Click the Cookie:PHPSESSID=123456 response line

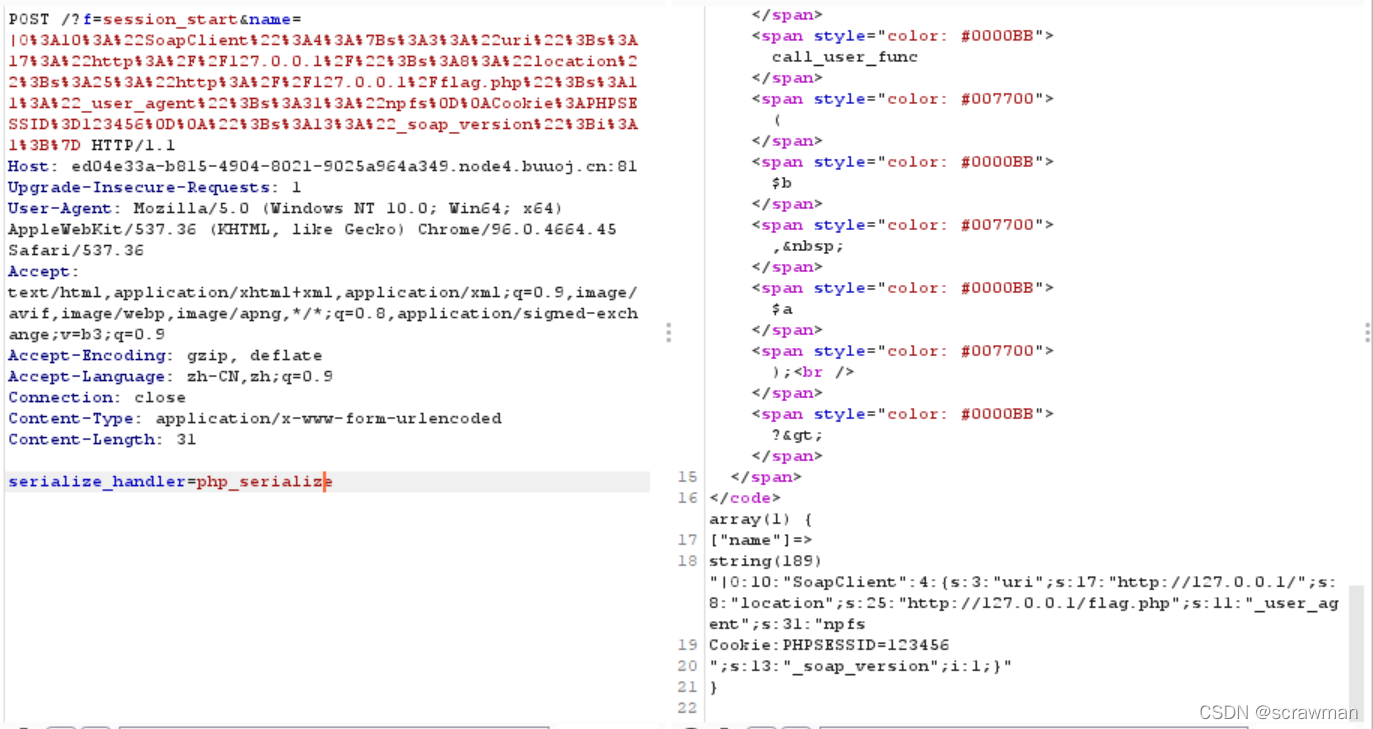point(829,644)
